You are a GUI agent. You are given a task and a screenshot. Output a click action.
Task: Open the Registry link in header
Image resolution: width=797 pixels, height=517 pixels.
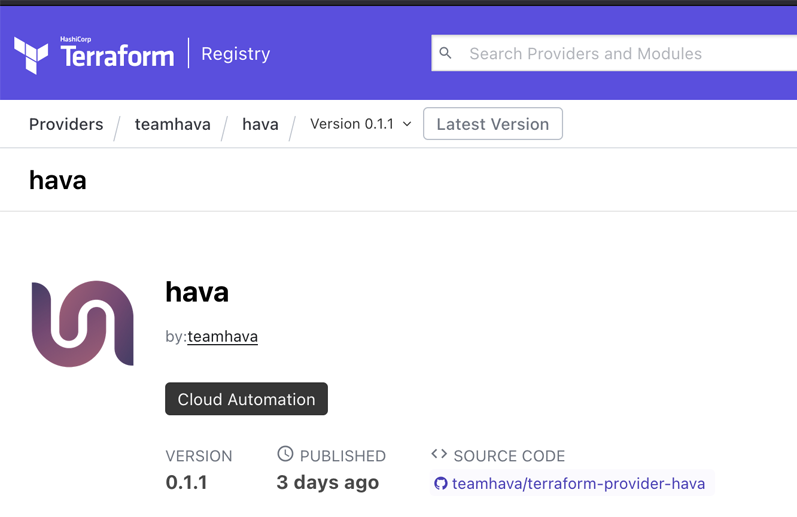pos(235,54)
